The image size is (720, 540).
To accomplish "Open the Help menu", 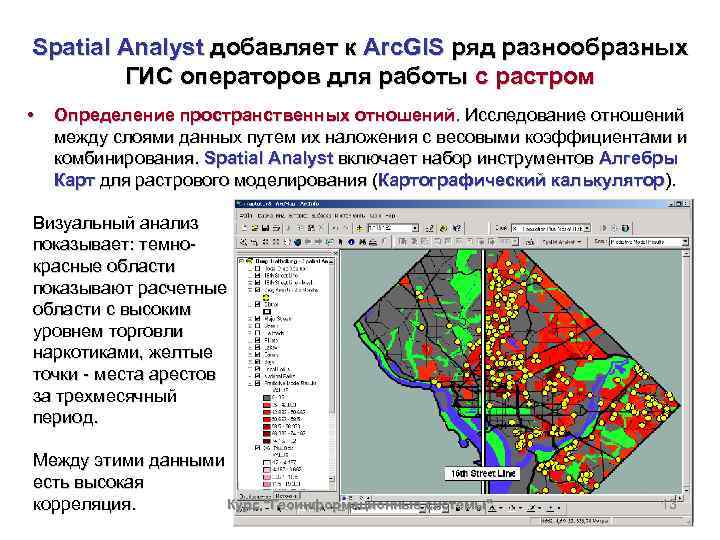I will [x=391, y=215].
